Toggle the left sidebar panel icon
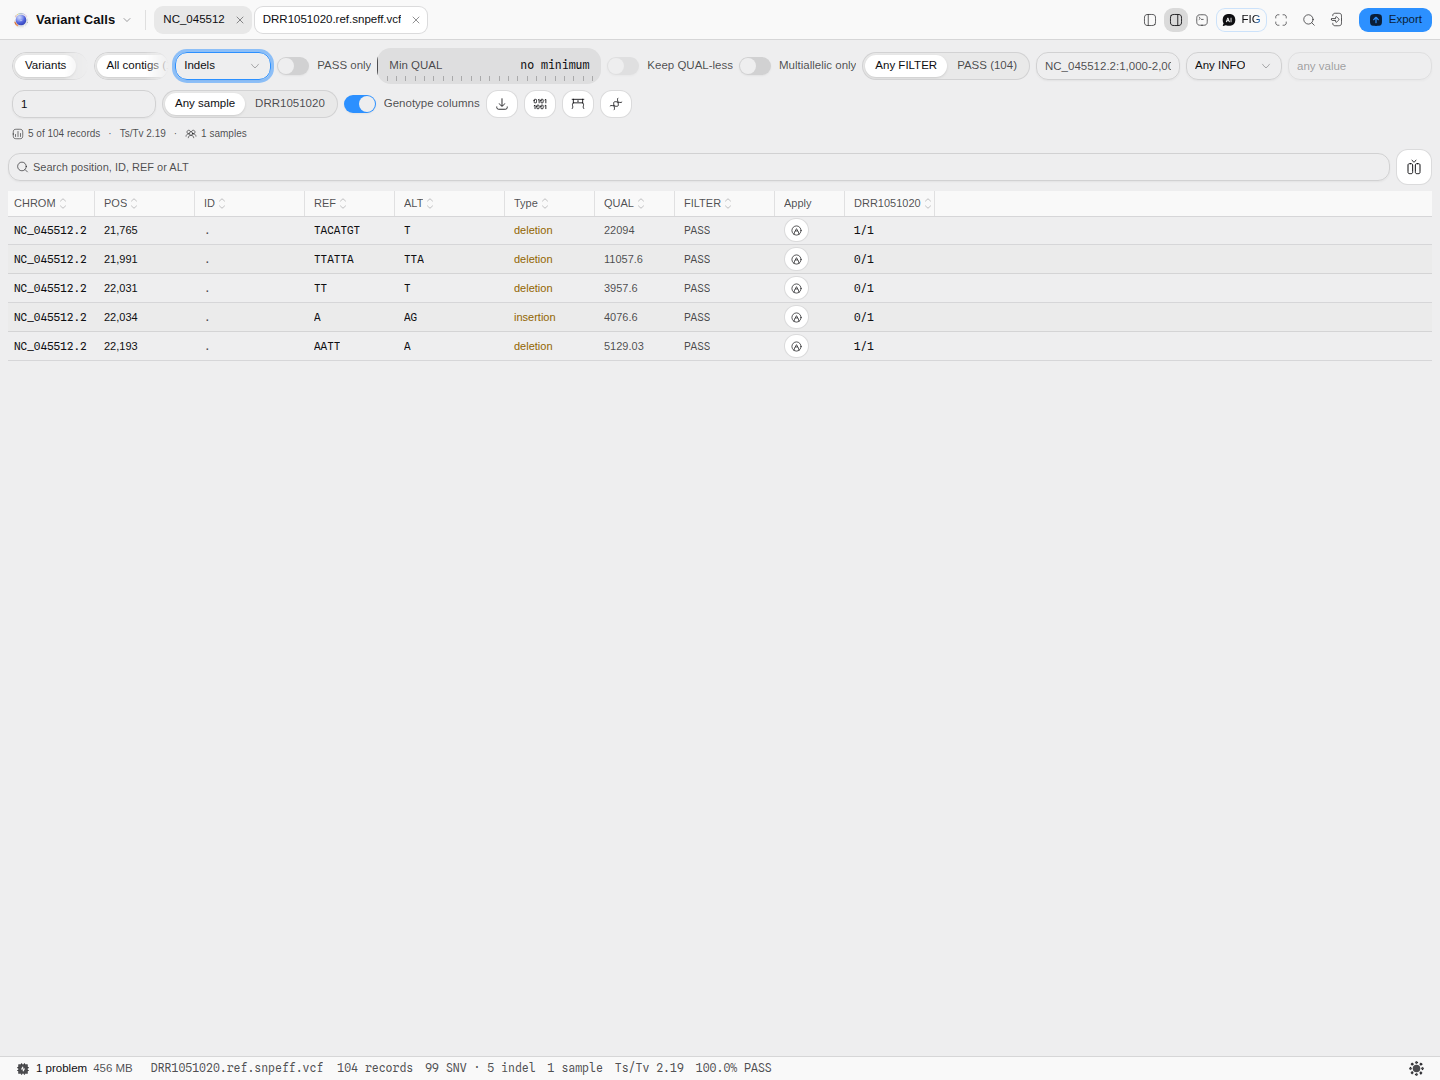Image resolution: width=1440 pixels, height=1080 pixels. 1150,20
